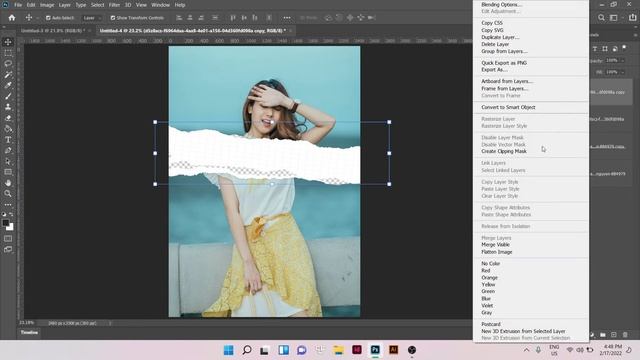This screenshot has height=360, width=640.
Task: Open the Window menu
Action: click(x=160, y=5)
